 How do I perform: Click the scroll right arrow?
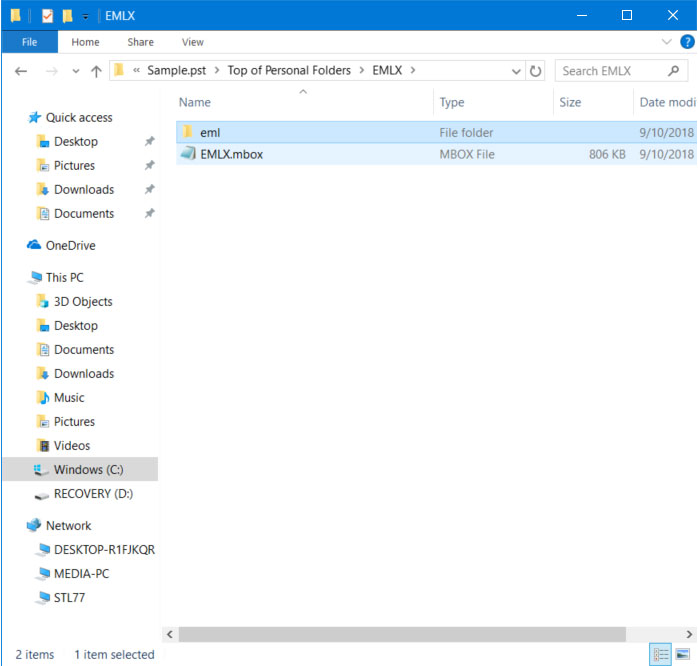689,634
